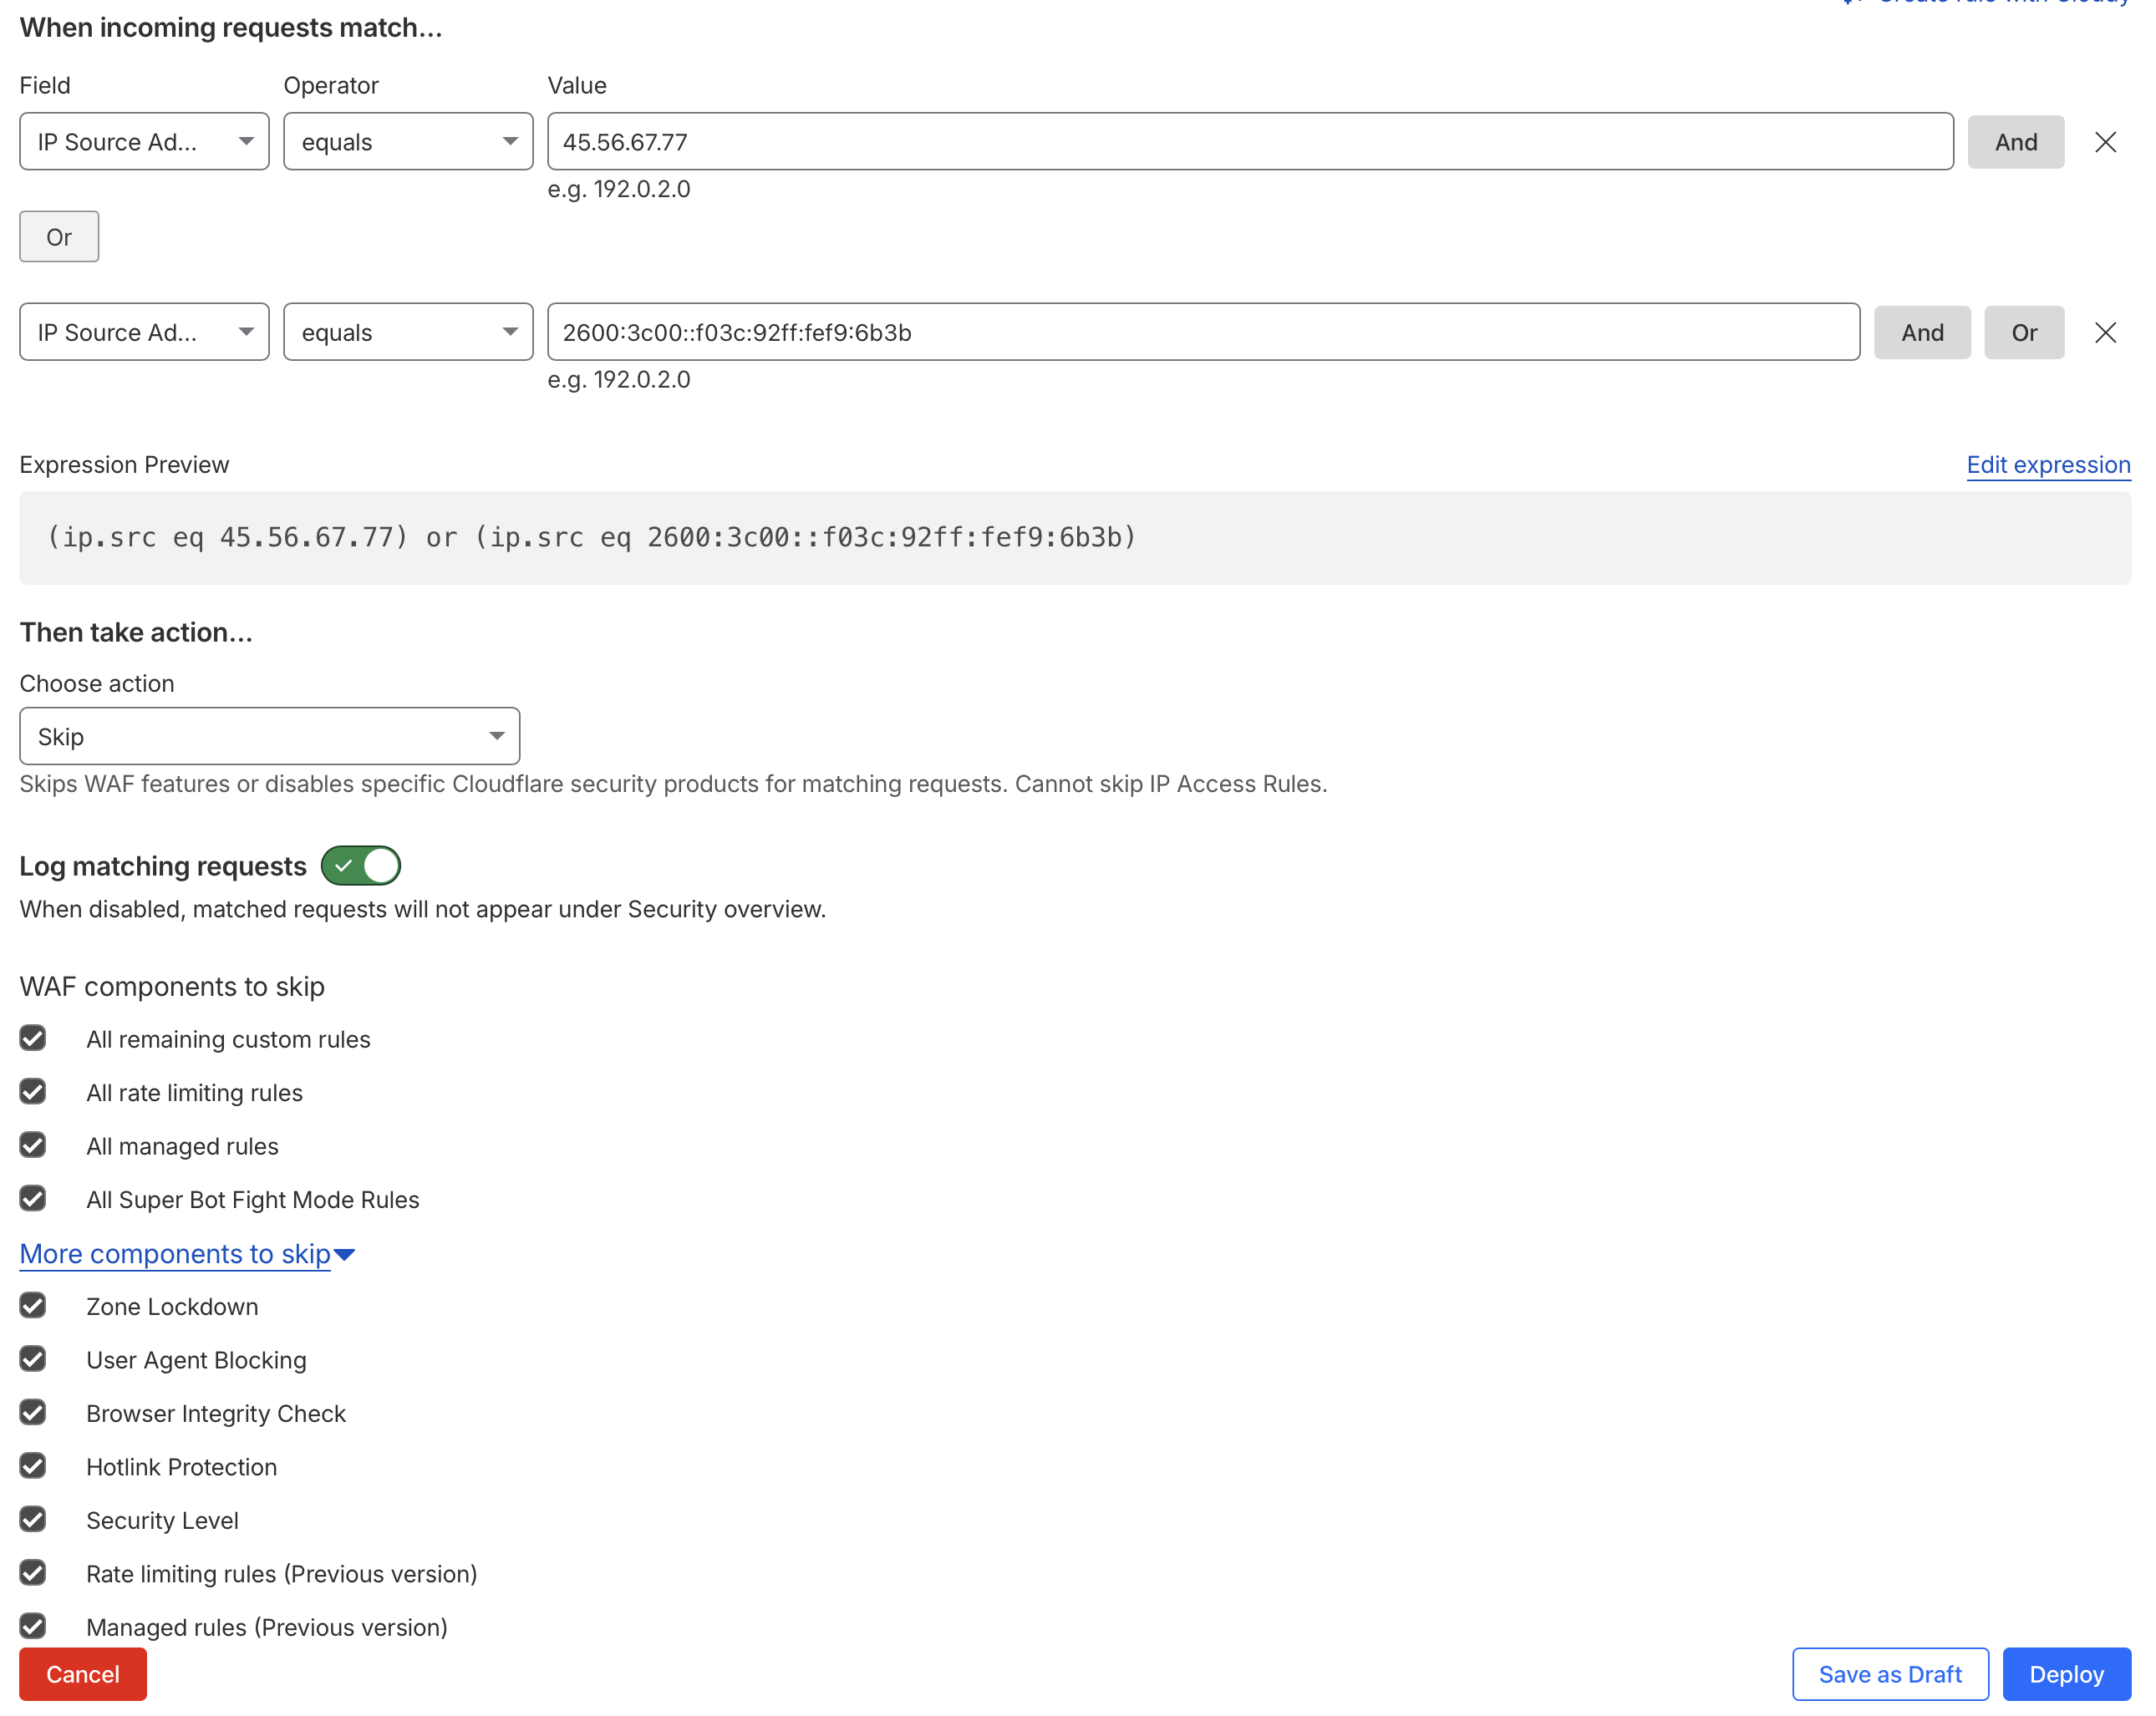Uncheck All remaining custom rules

(x=33, y=1038)
